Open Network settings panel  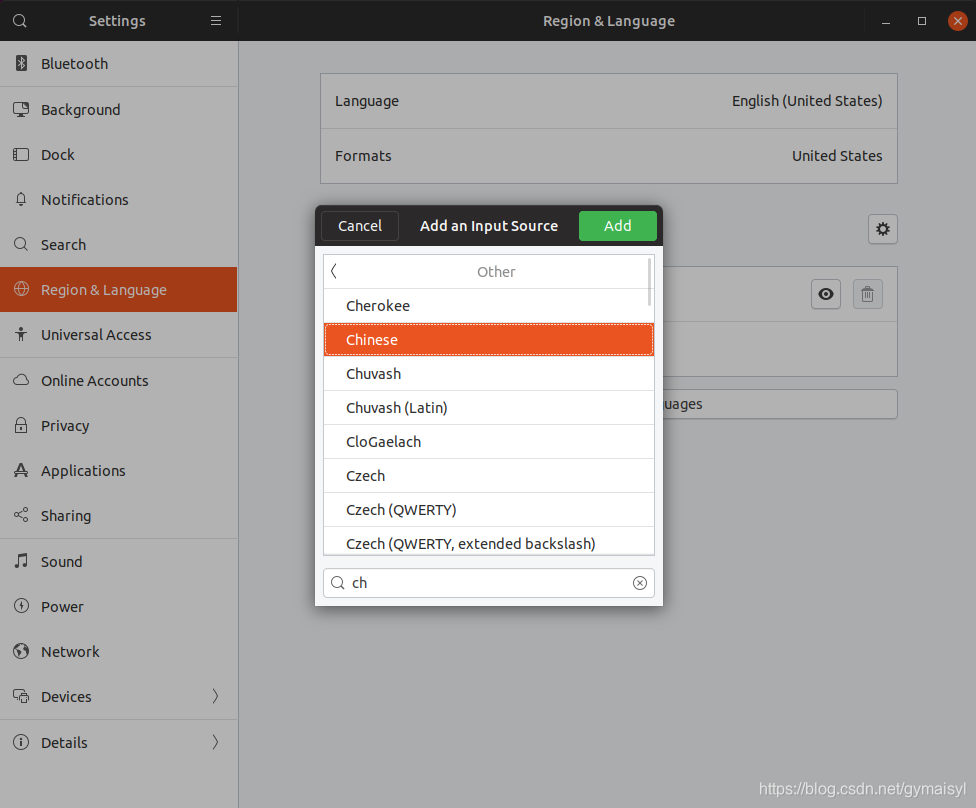[x=119, y=652]
